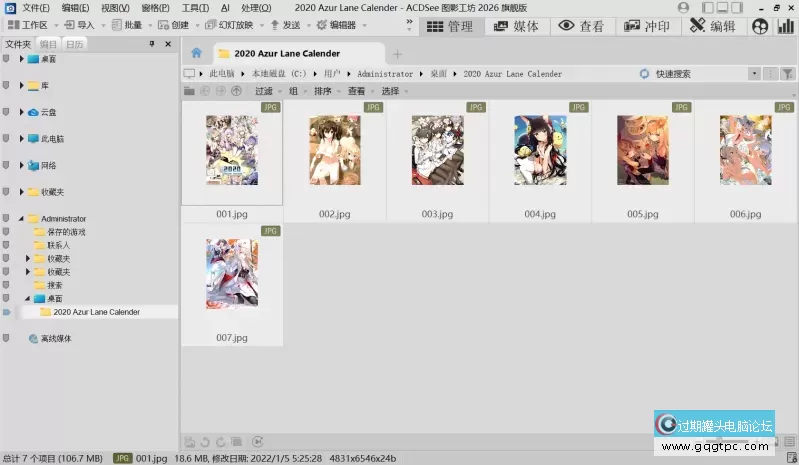Viewport: 799px width, 465px height.
Task: Toggle the right pane layout icon
Action: pyautogui.click(x=737, y=8)
